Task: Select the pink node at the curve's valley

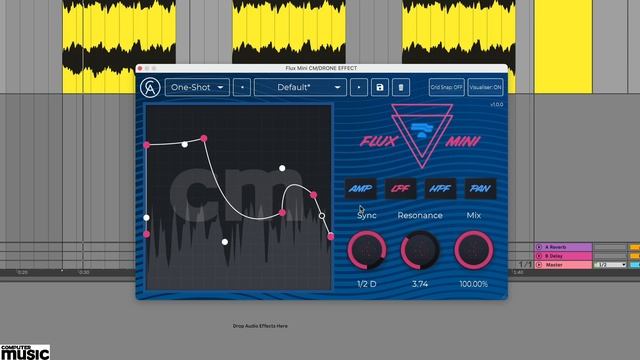Action: [282, 213]
